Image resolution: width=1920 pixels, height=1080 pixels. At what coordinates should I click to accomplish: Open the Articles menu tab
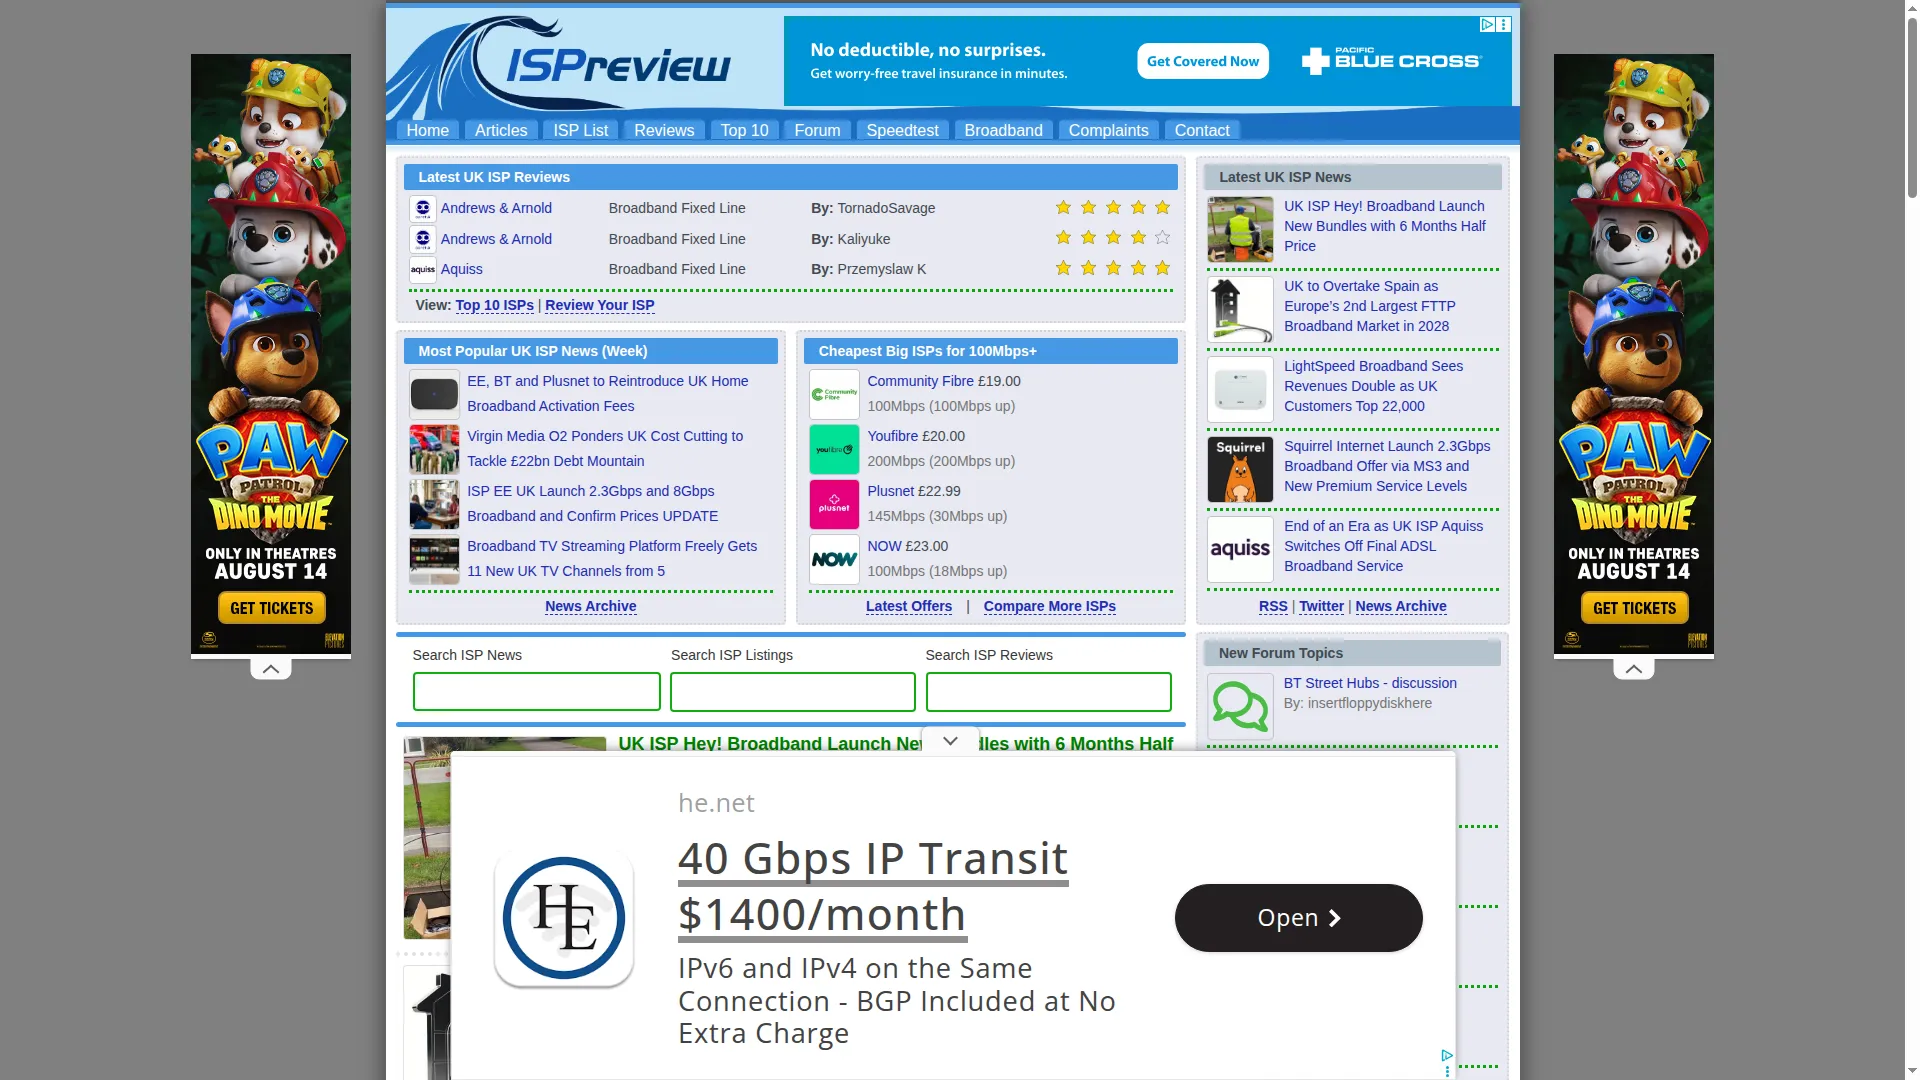501,130
